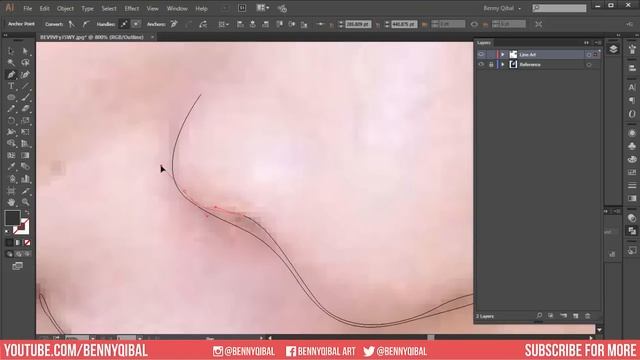The width and height of the screenshot is (640, 360).
Task: Open the View menu
Action: point(152,8)
